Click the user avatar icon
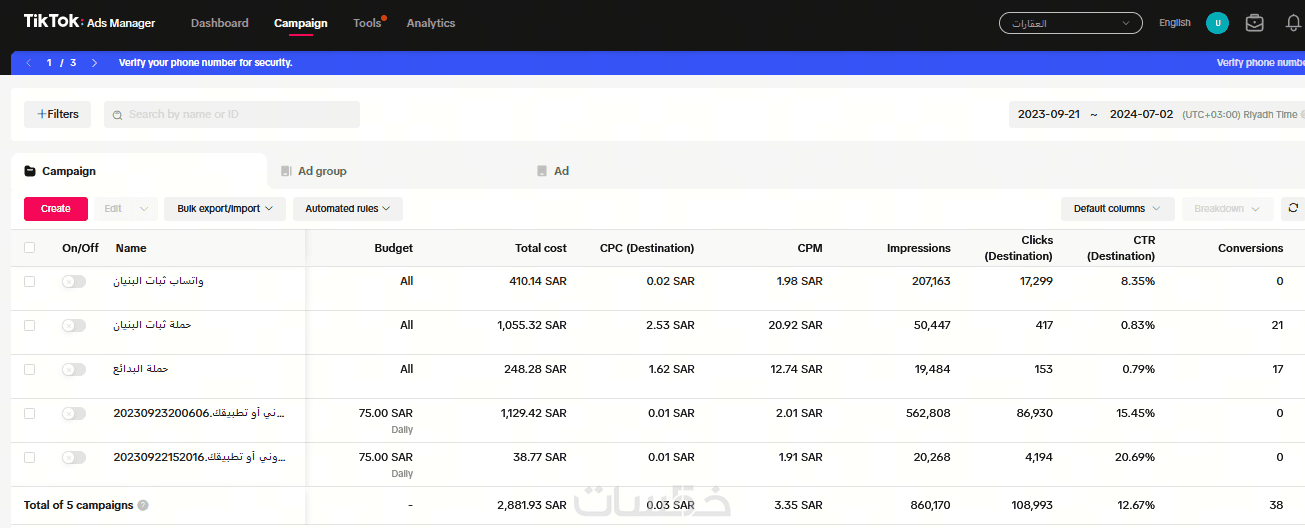Viewport: 1305px width, 528px height. point(1217,23)
